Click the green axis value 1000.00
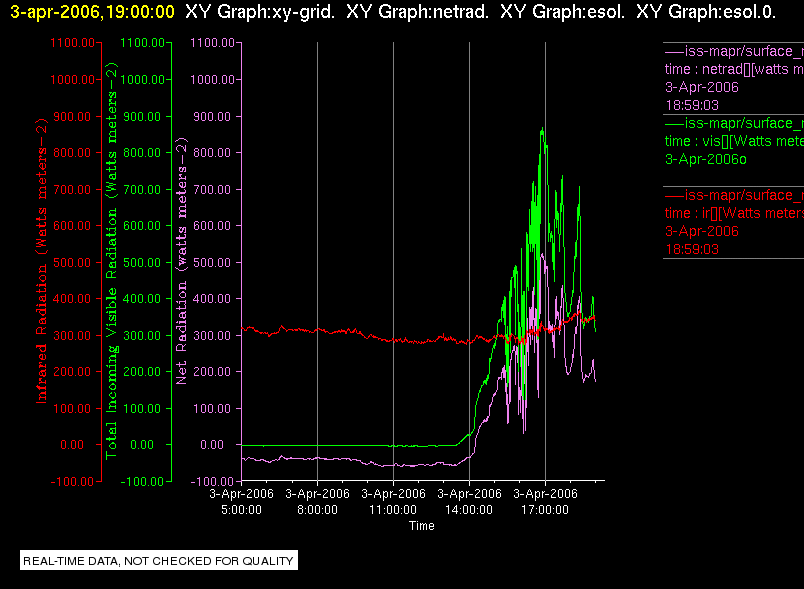The image size is (804, 589). point(142,79)
